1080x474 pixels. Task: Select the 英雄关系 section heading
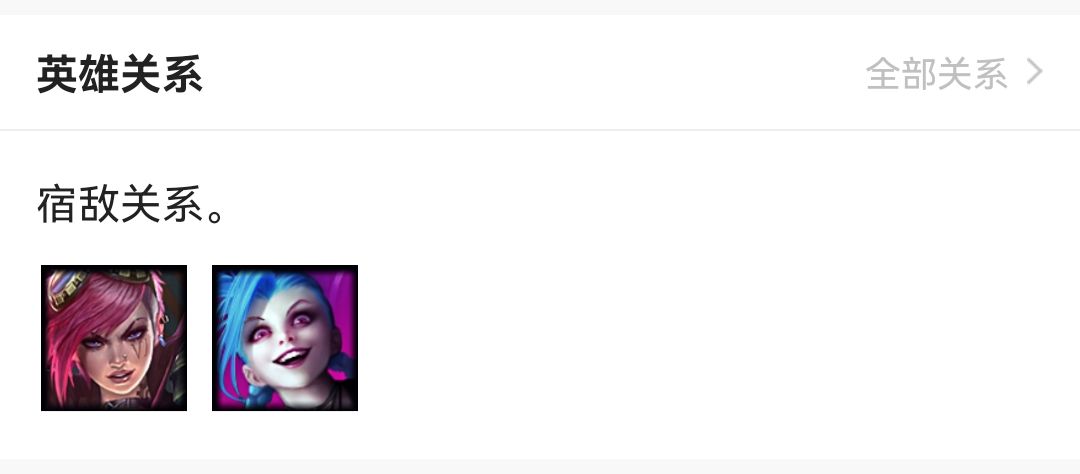pos(119,74)
